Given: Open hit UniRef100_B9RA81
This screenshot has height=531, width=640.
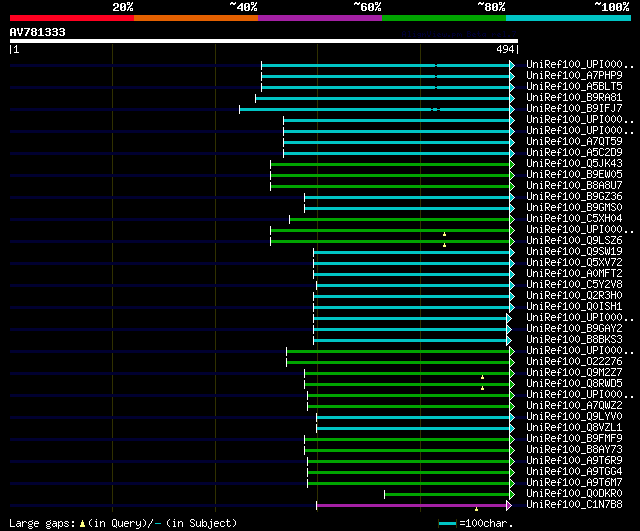Looking at the screenshot, I should 574,98.
